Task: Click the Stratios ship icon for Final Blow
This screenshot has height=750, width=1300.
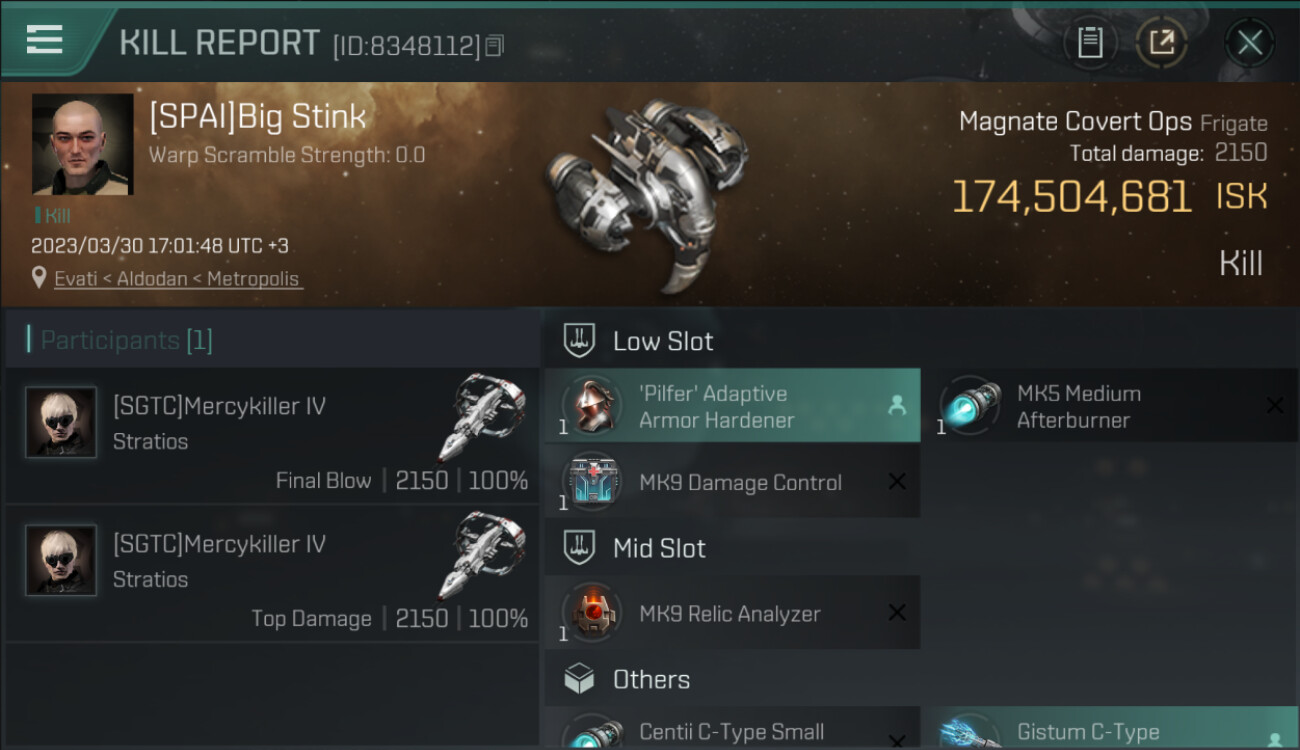Action: coord(482,417)
